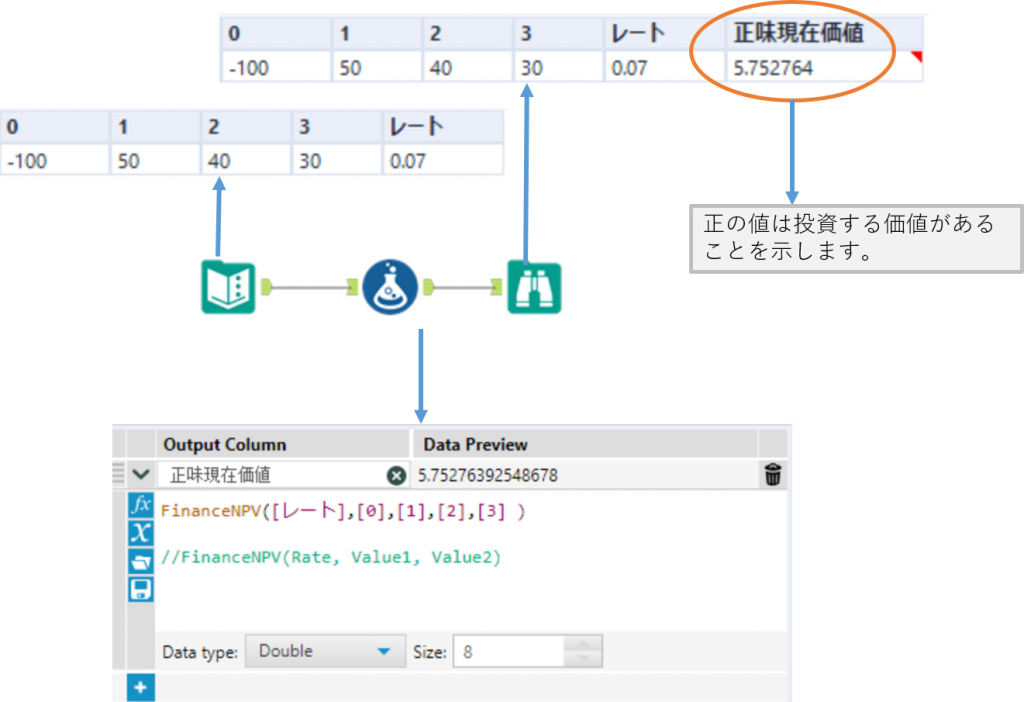Open the Data type Double dropdown
Image resolution: width=1024 pixels, height=702 pixels.
pyautogui.click(x=325, y=651)
